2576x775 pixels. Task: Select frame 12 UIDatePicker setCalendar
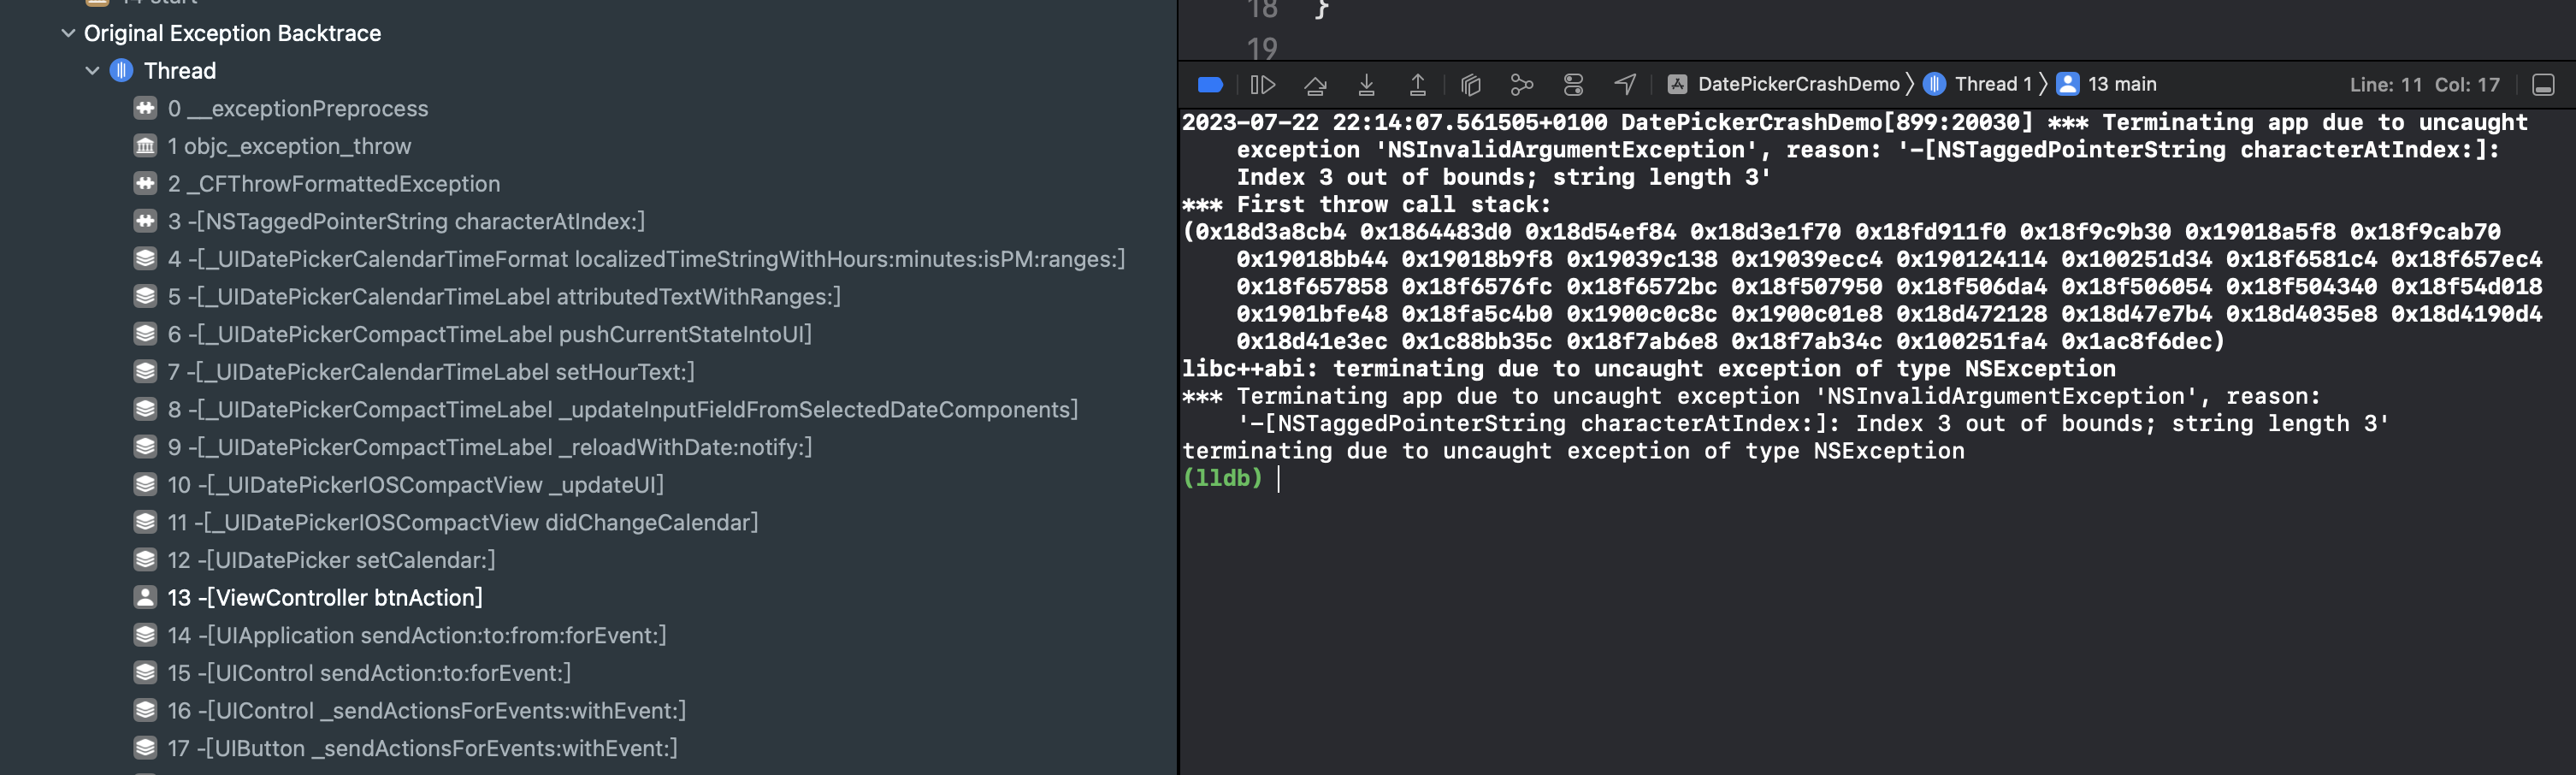coord(330,560)
